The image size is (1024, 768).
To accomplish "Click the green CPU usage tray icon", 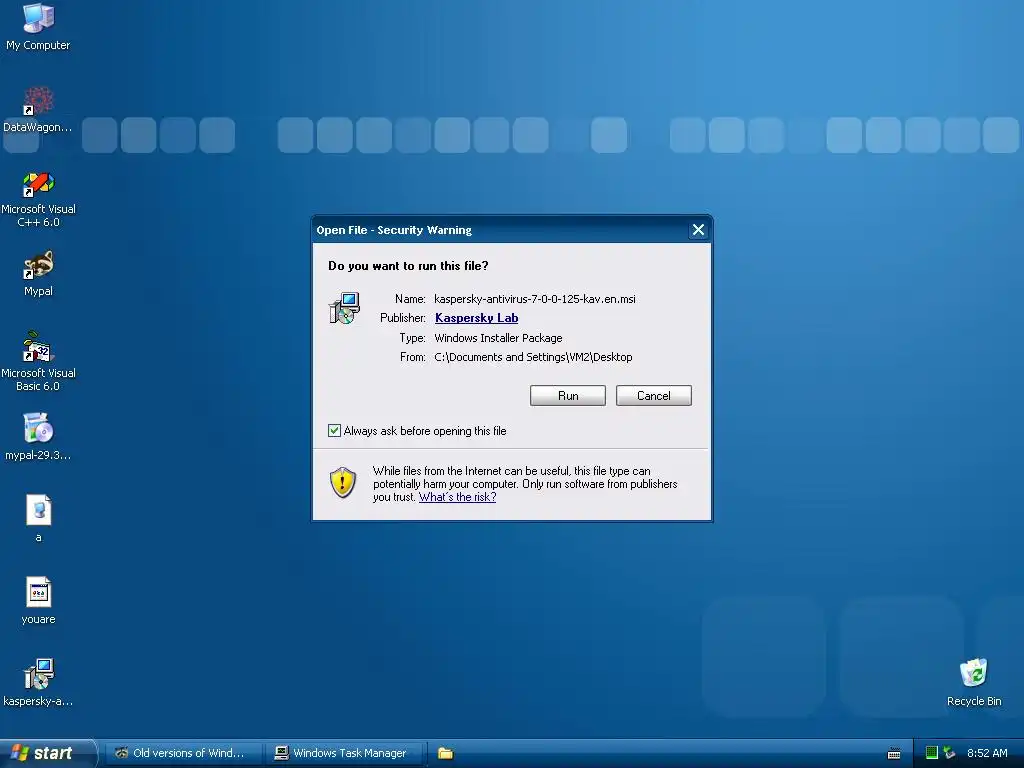I will point(932,753).
